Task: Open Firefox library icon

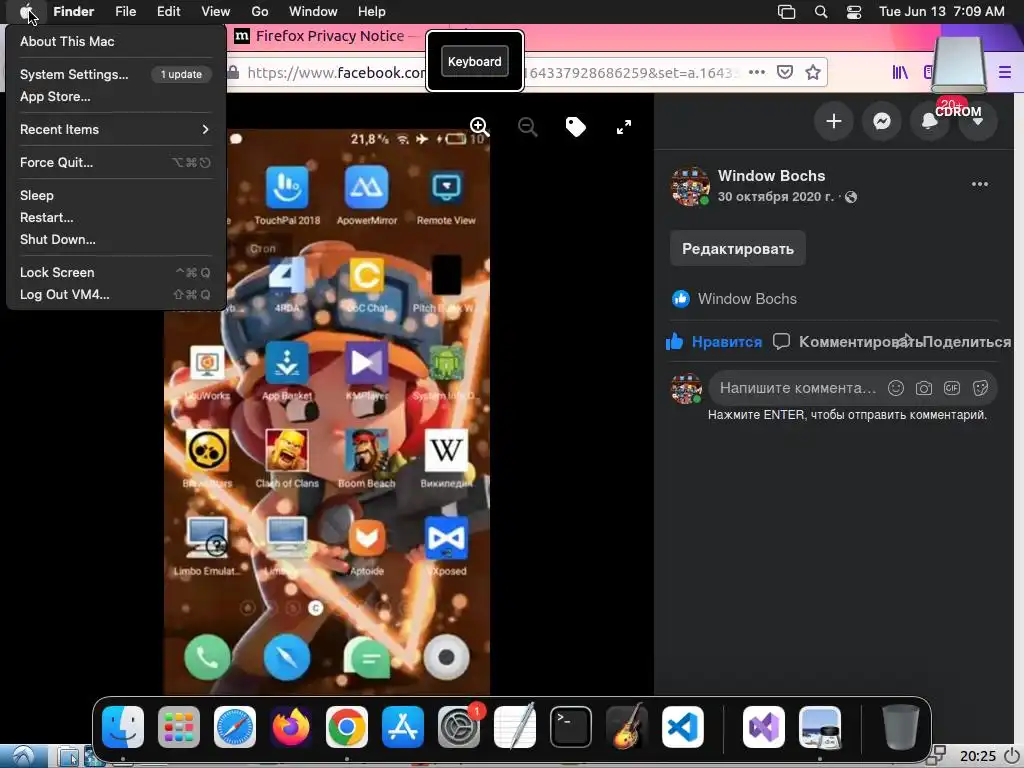Action: [900, 72]
